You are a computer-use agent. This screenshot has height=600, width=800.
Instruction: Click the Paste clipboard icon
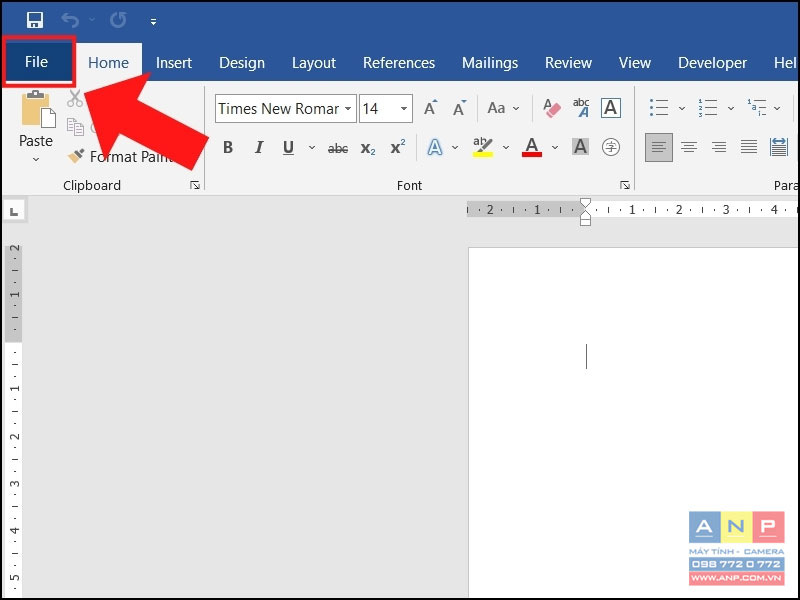(37, 109)
